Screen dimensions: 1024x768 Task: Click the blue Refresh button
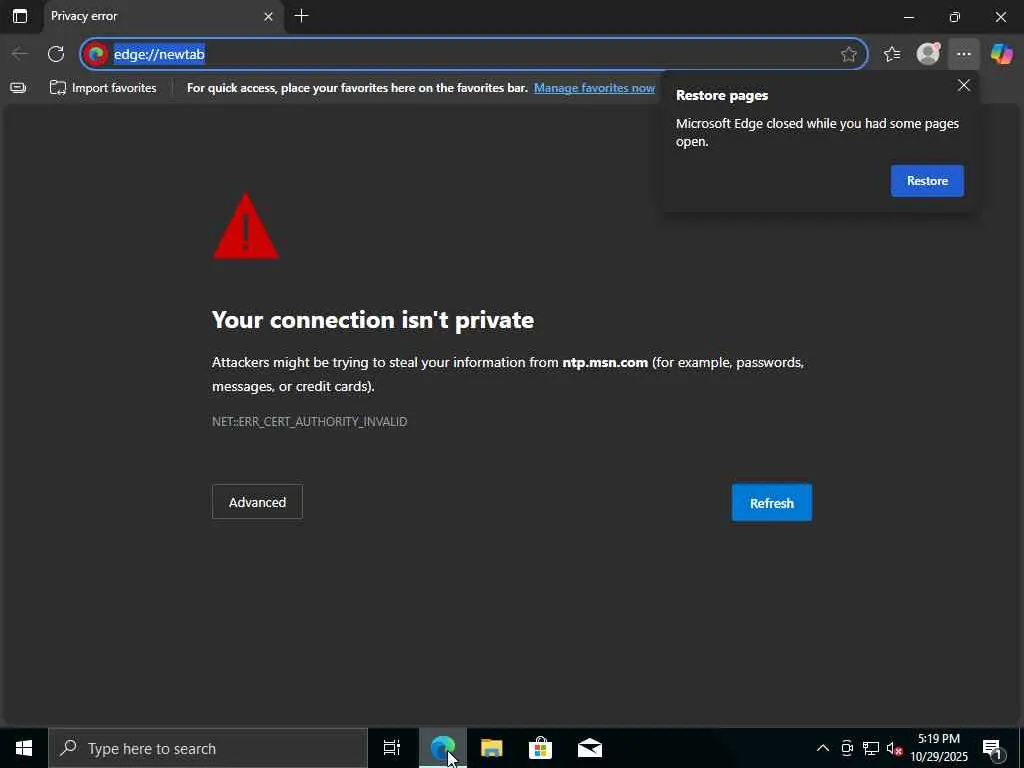click(772, 503)
